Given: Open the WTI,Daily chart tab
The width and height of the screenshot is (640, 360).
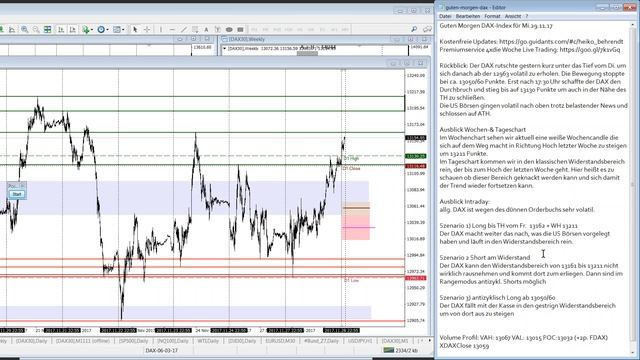Looking at the screenshot, I should tap(208, 341).
